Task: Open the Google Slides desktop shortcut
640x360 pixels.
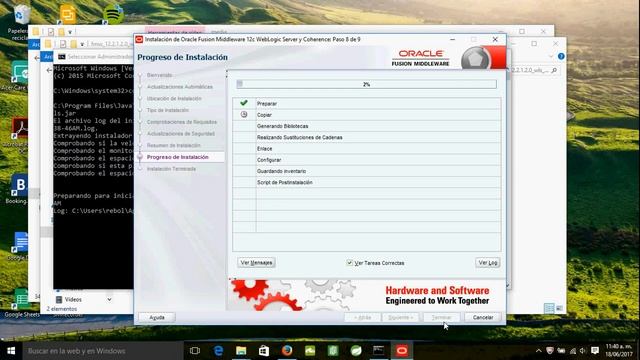Action: click(x=68, y=15)
